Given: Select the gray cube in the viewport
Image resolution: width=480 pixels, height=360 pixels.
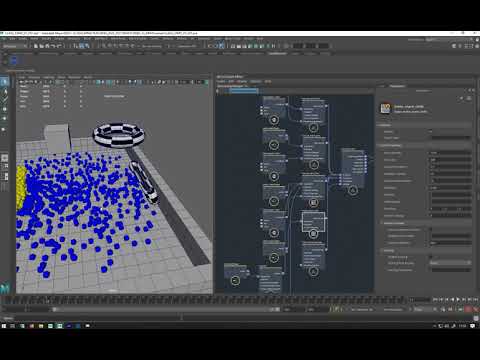Looking at the screenshot, I should pos(57,137).
